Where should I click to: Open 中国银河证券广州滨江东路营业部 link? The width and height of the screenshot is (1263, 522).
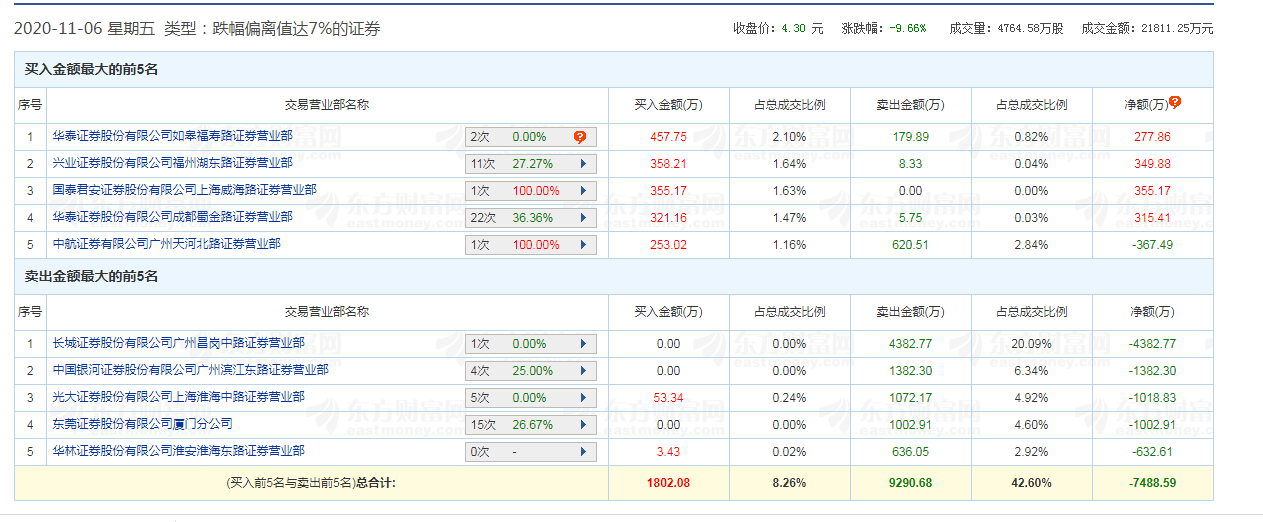(191, 370)
